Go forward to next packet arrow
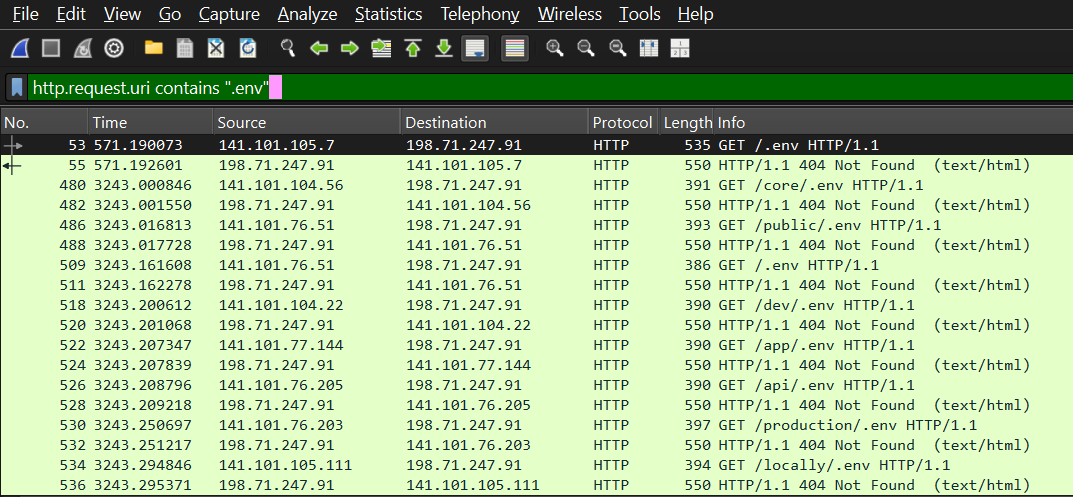The image size is (1073, 497). point(350,49)
